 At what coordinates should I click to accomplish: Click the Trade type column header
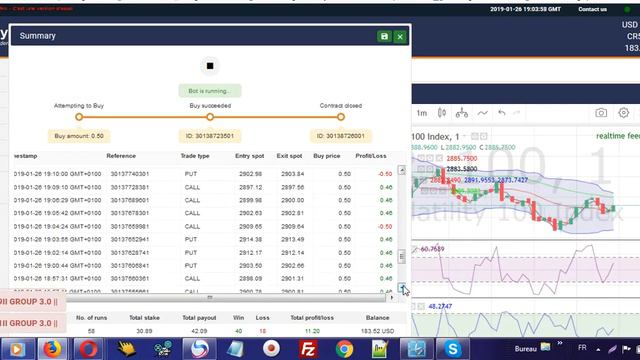click(x=195, y=156)
